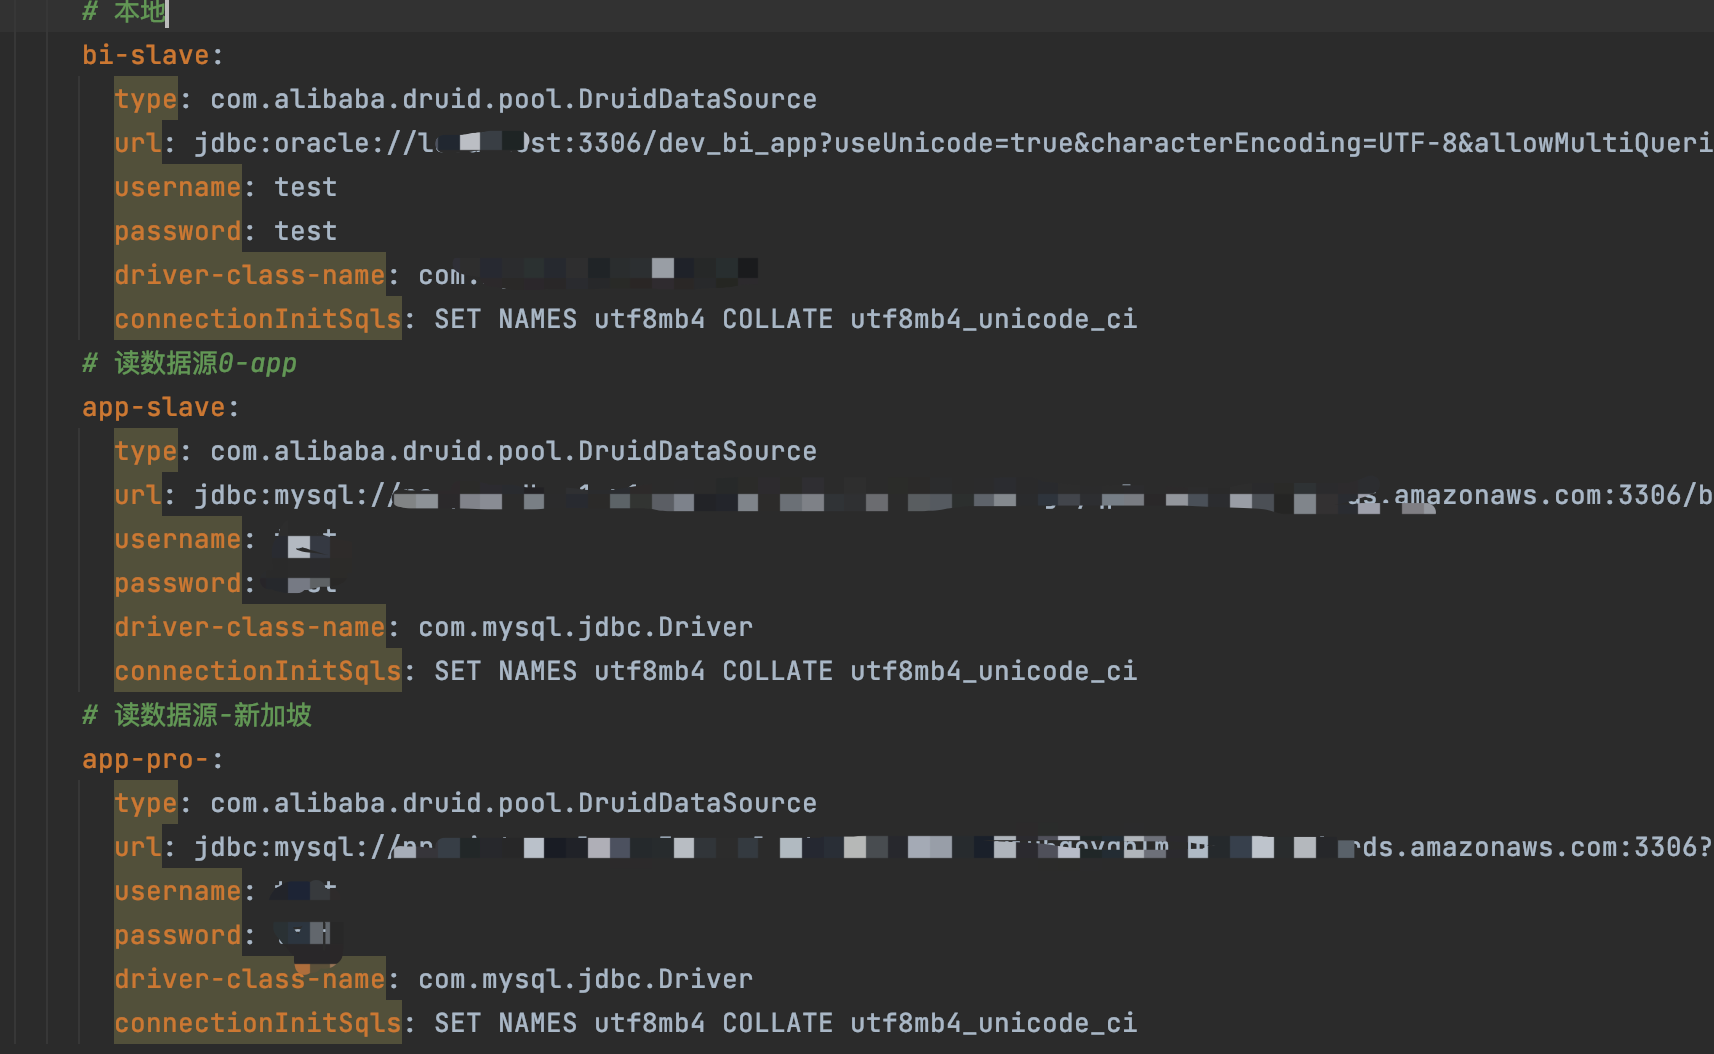Click jdbc:oracle url value in bi-slave
This screenshot has width=1714, height=1054.
coord(953,143)
